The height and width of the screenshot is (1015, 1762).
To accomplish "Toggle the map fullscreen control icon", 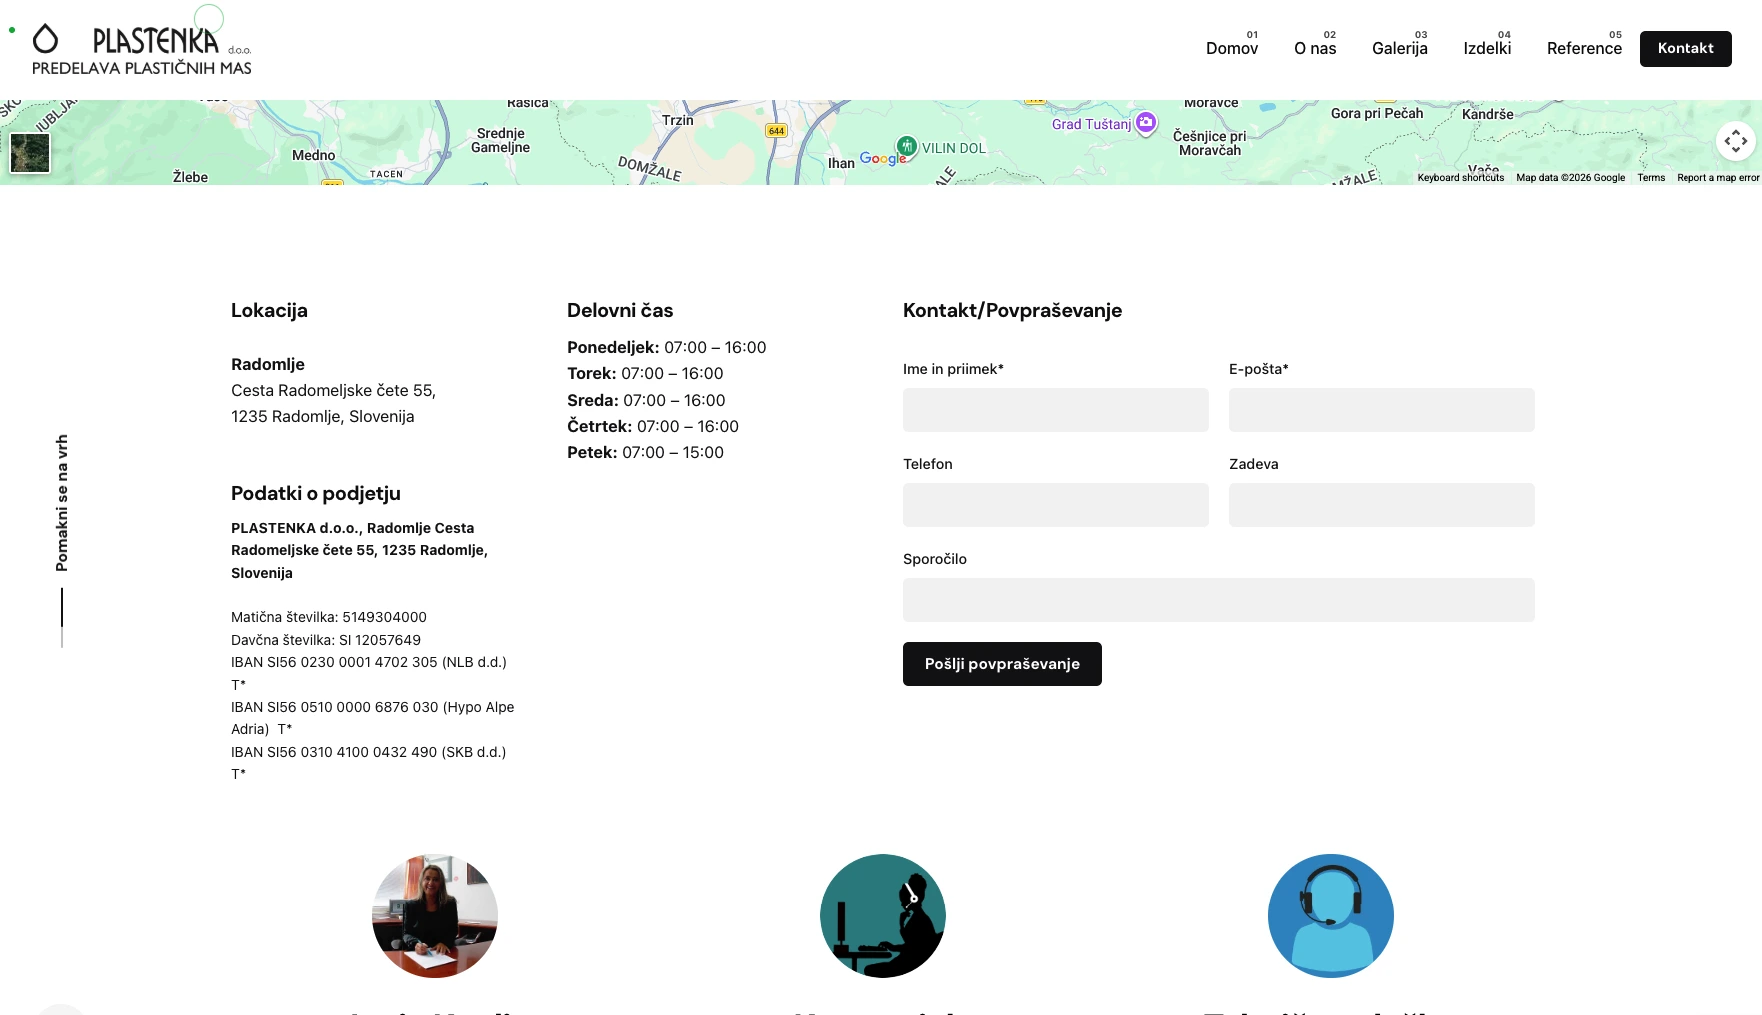I will (1735, 141).
